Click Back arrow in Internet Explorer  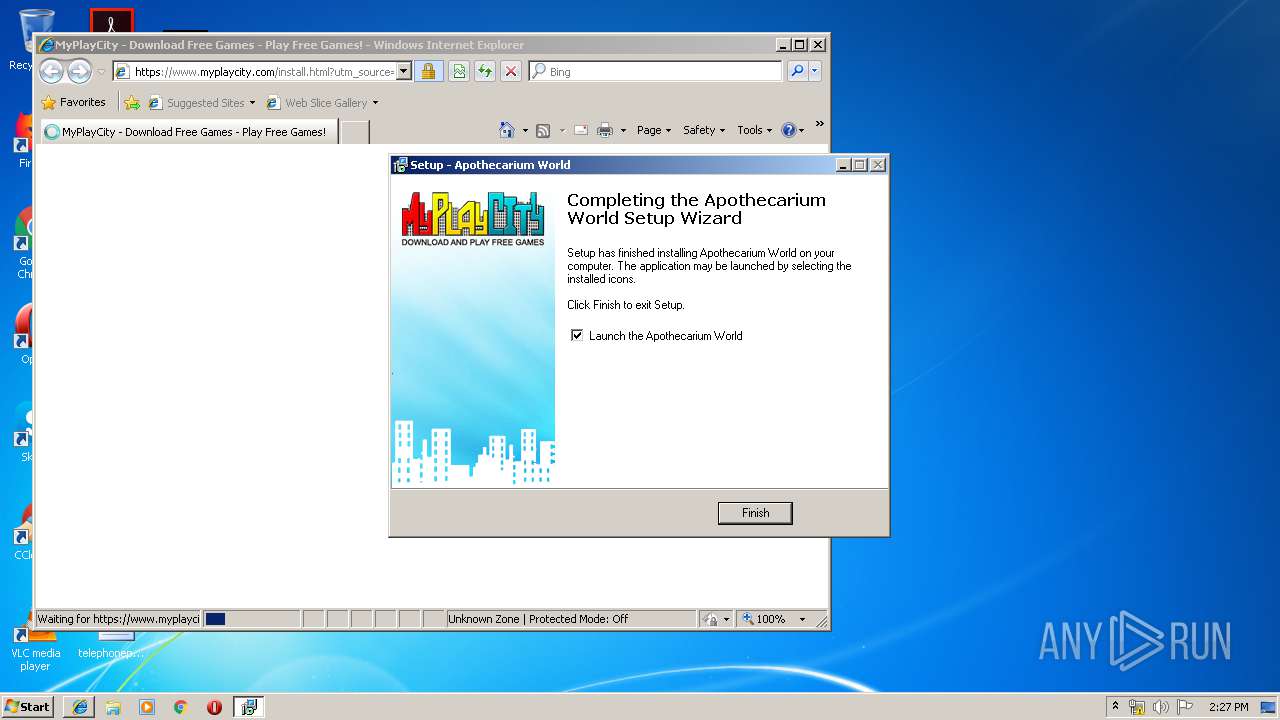pyautogui.click(x=51, y=71)
